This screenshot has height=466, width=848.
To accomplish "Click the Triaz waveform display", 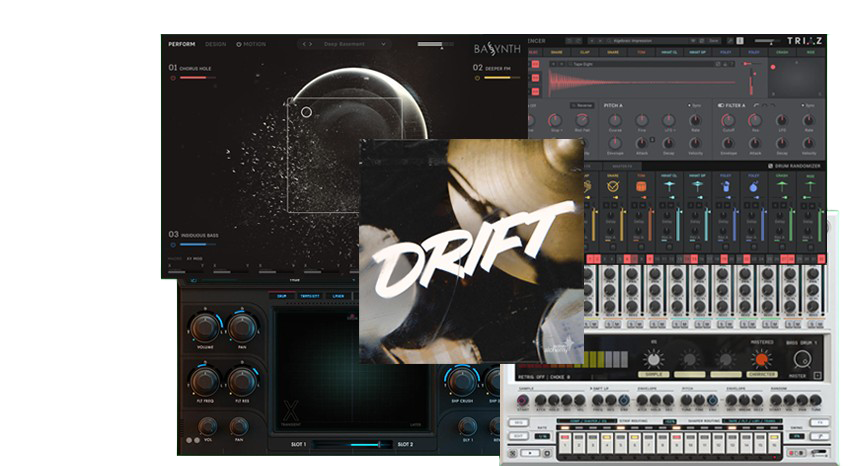I will (x=644, y=82).
